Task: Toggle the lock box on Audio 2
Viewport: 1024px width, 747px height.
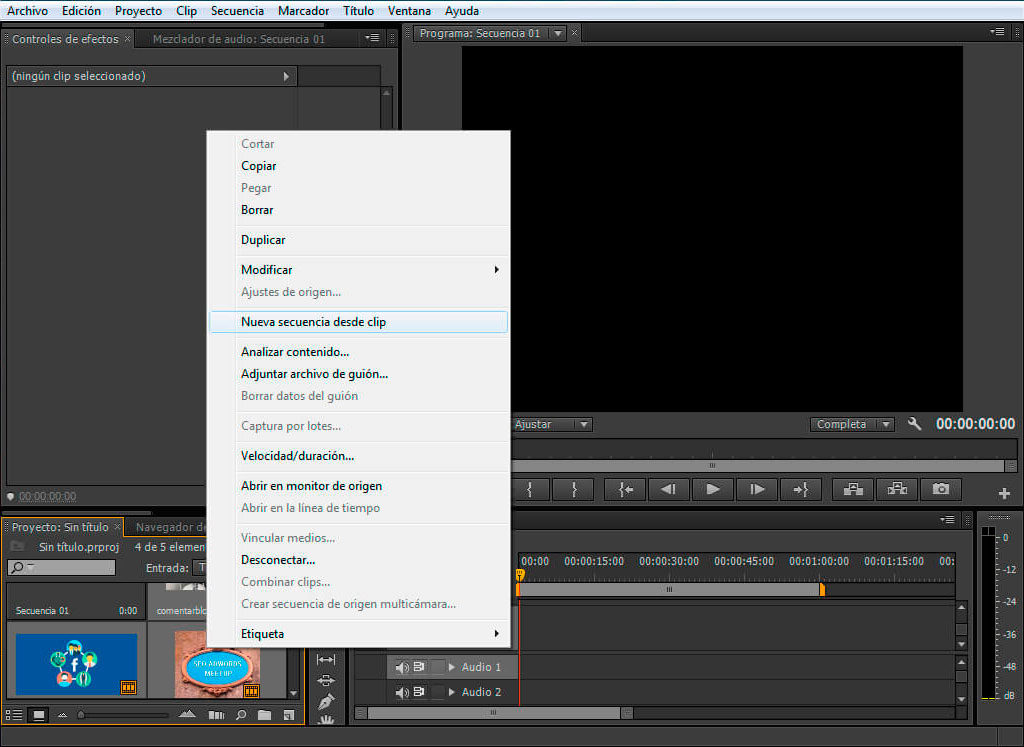Action: point(437,691)
